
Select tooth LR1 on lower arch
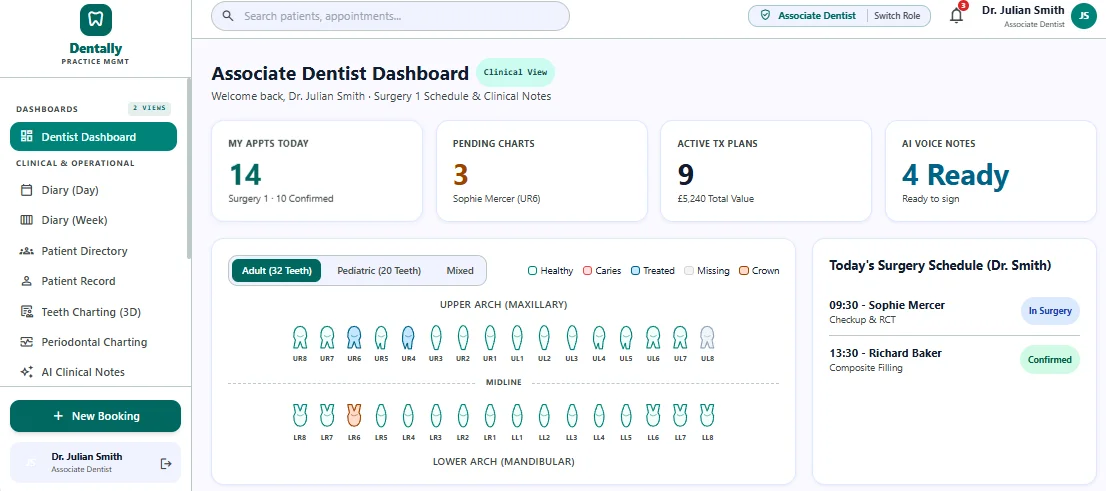[x=490, y=415]
